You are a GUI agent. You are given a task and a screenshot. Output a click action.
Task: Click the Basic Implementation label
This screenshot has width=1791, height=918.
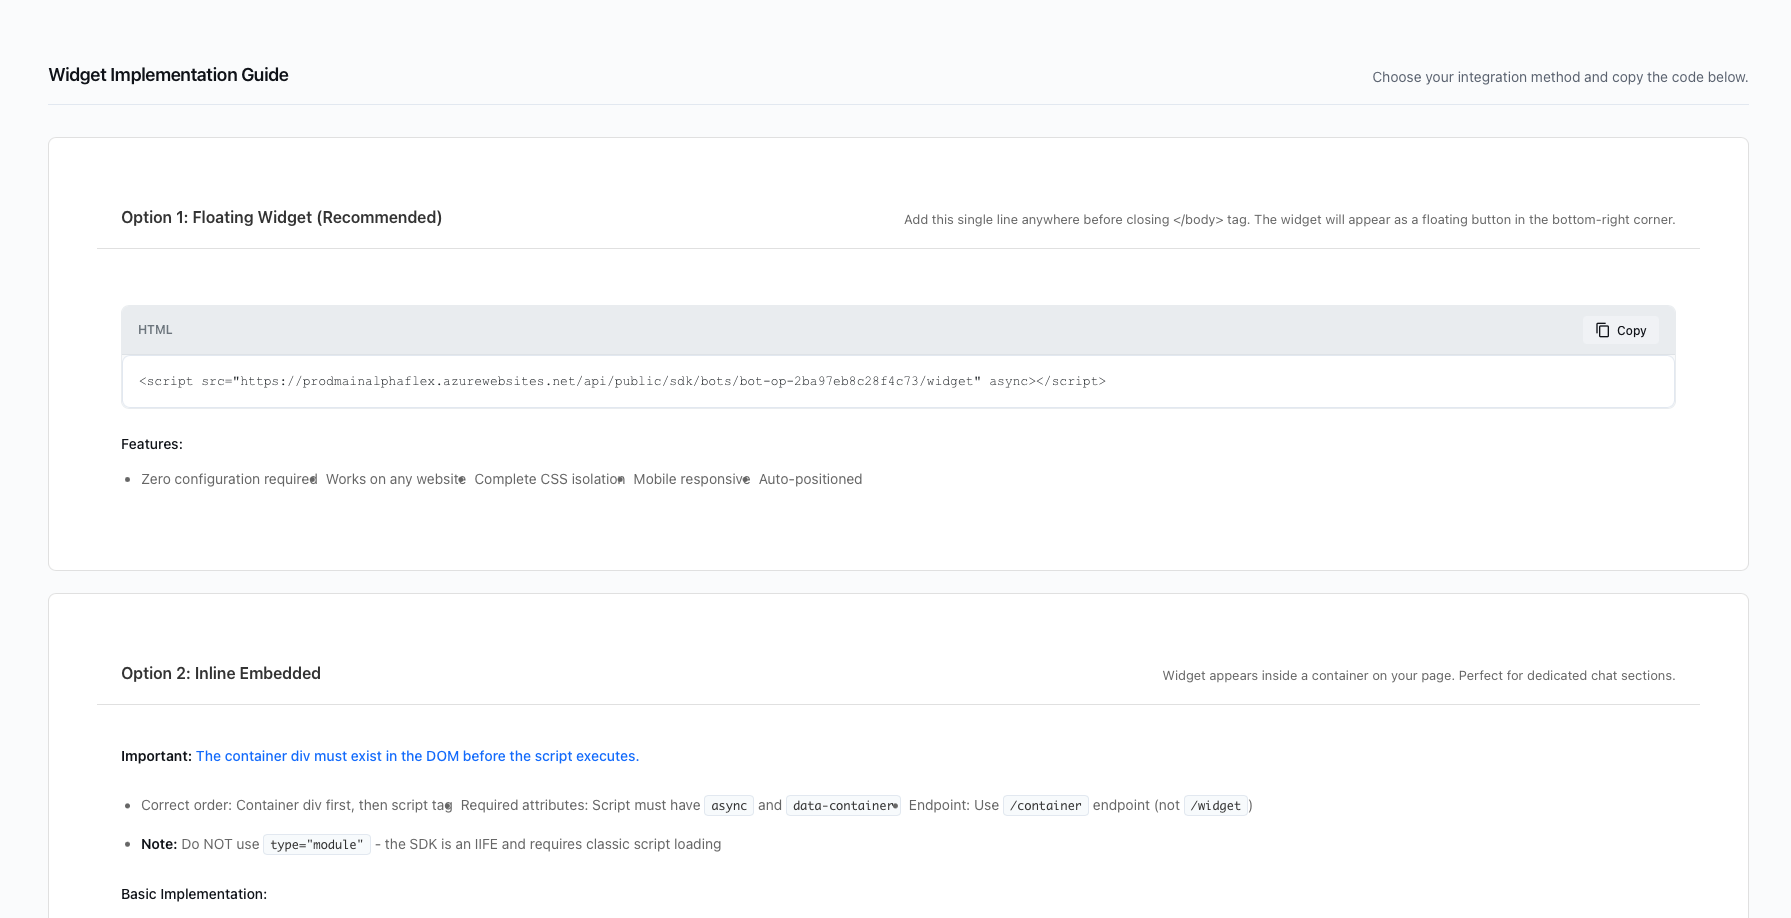click(193, 894)
